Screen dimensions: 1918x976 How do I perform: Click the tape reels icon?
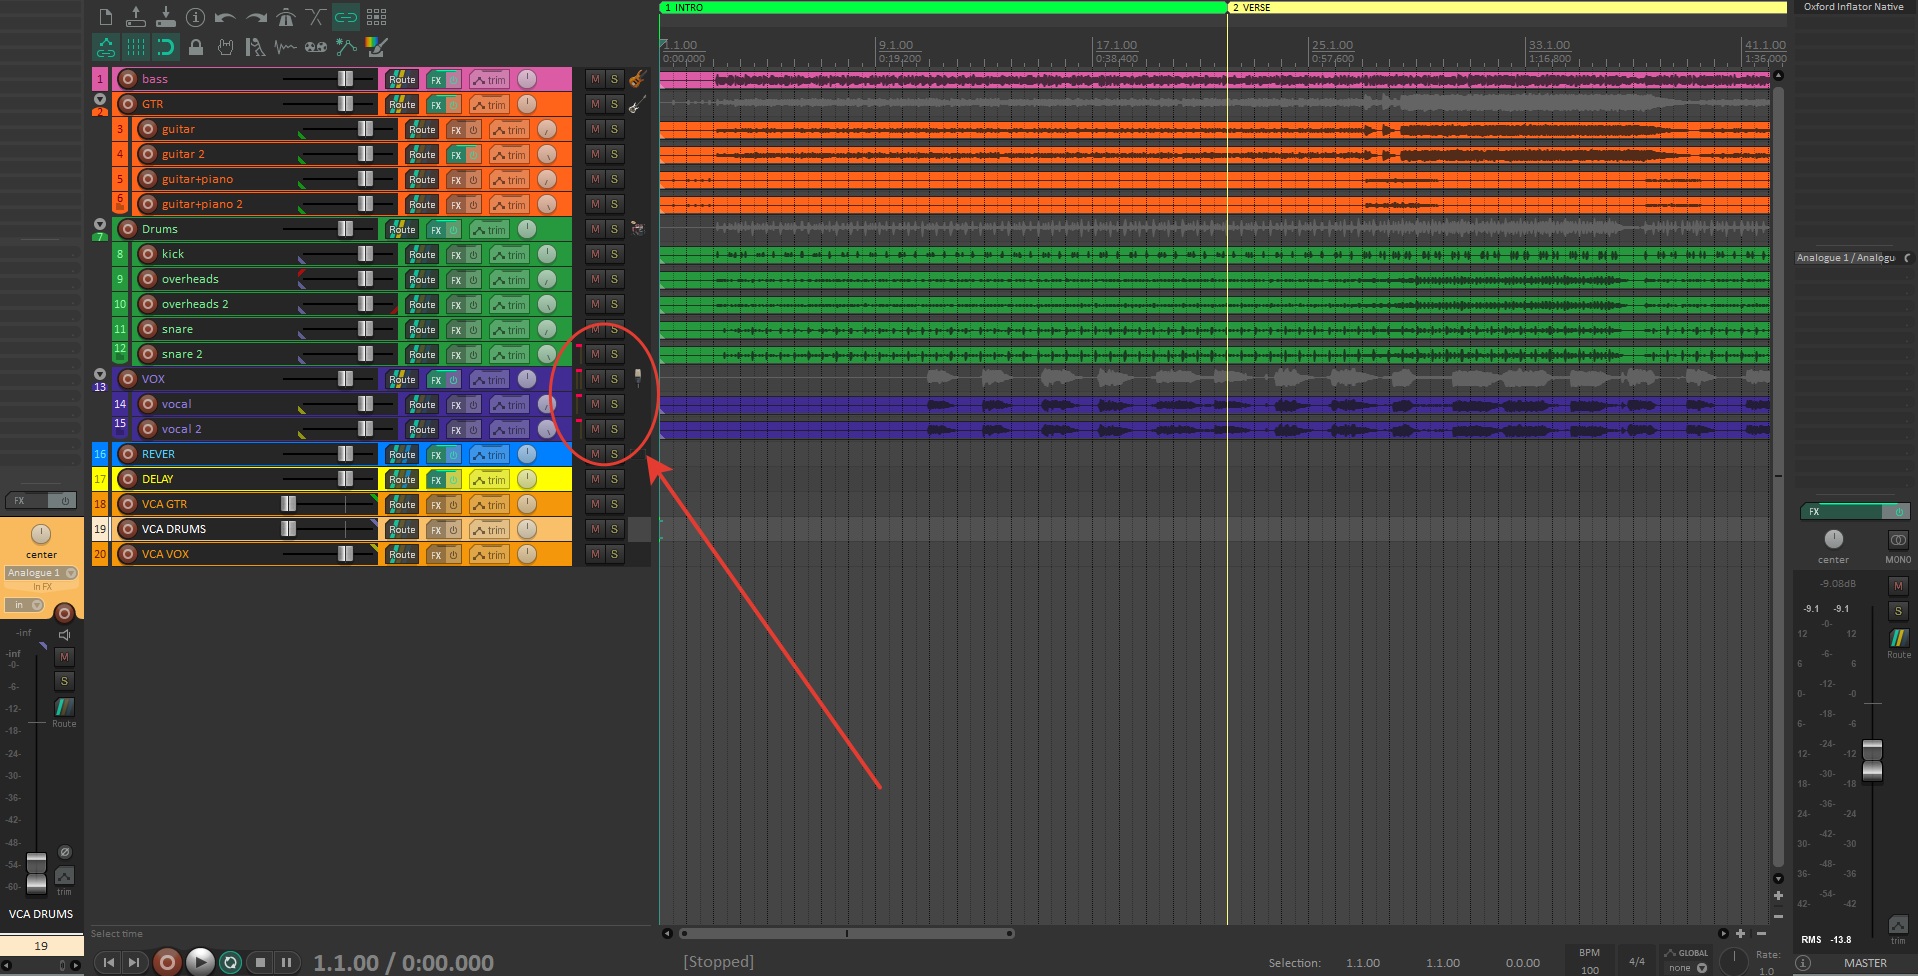[x=316, y=47]
